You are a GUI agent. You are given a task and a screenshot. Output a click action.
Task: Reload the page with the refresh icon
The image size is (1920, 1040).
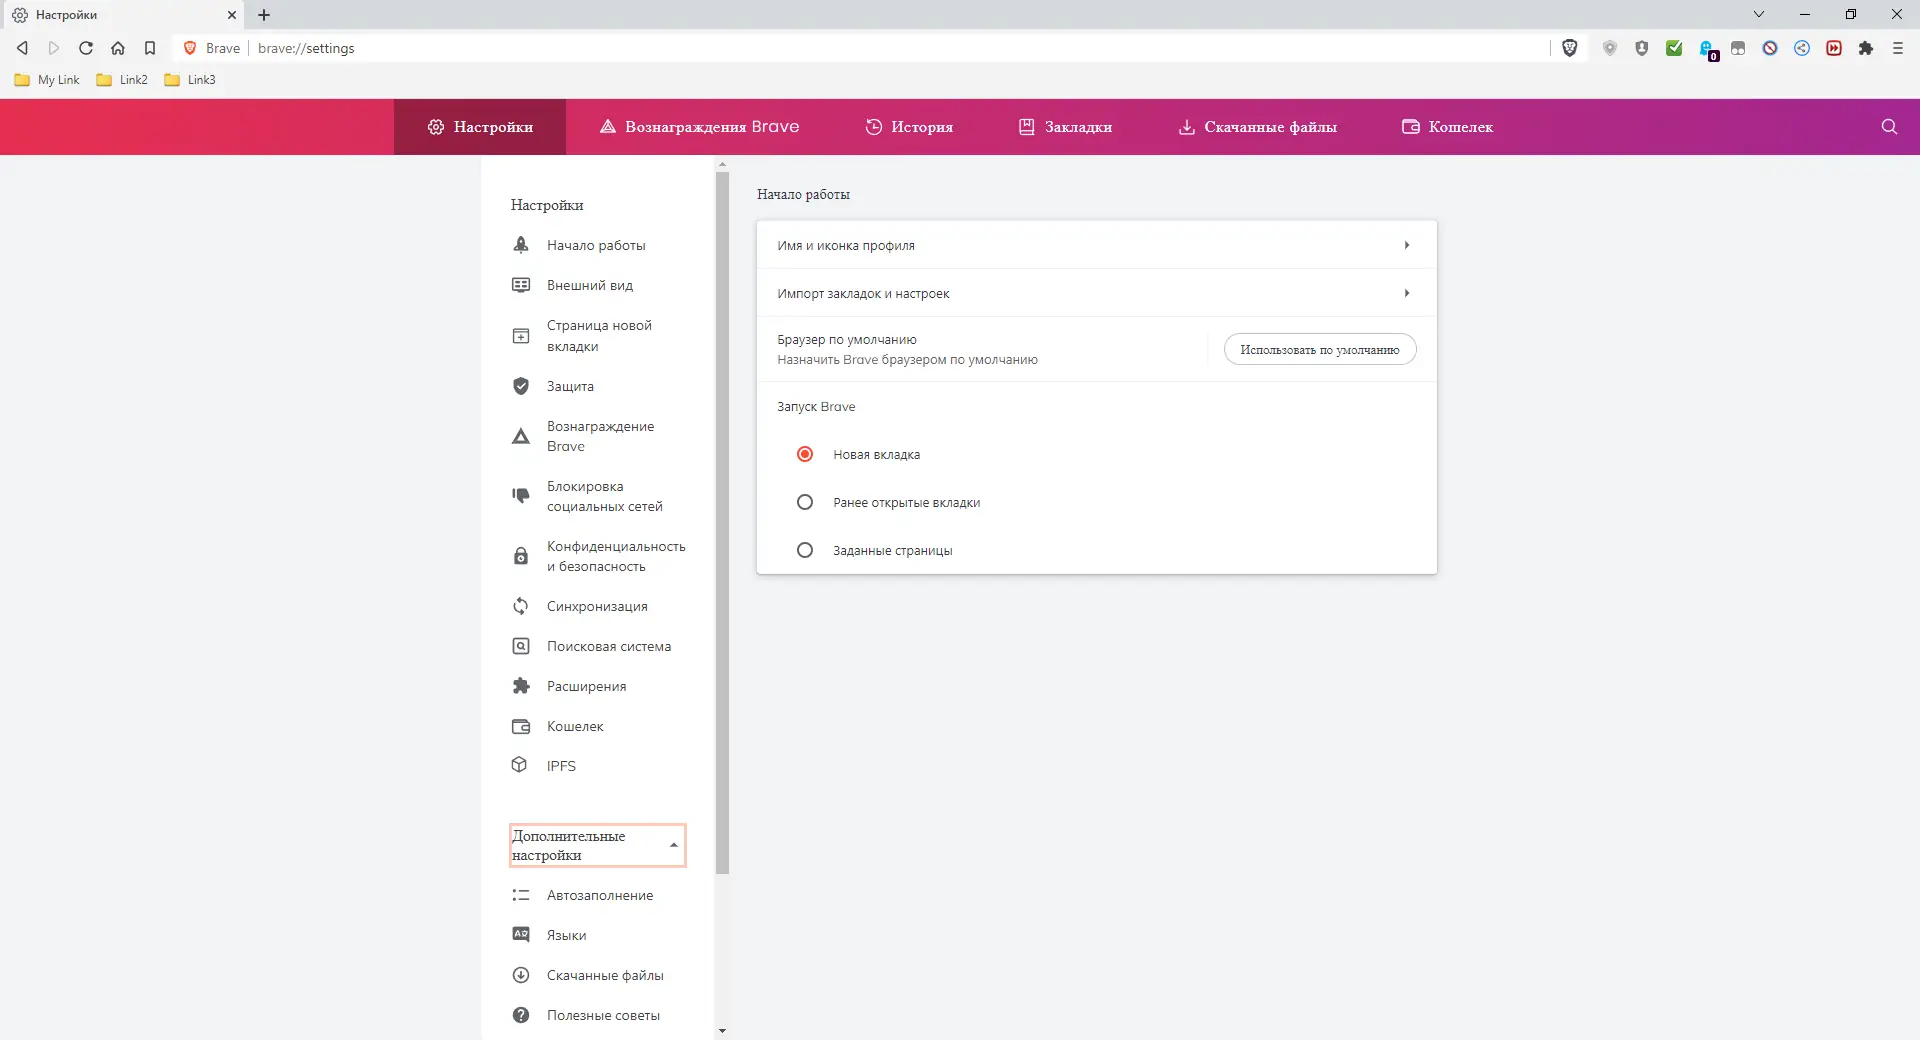86,48
